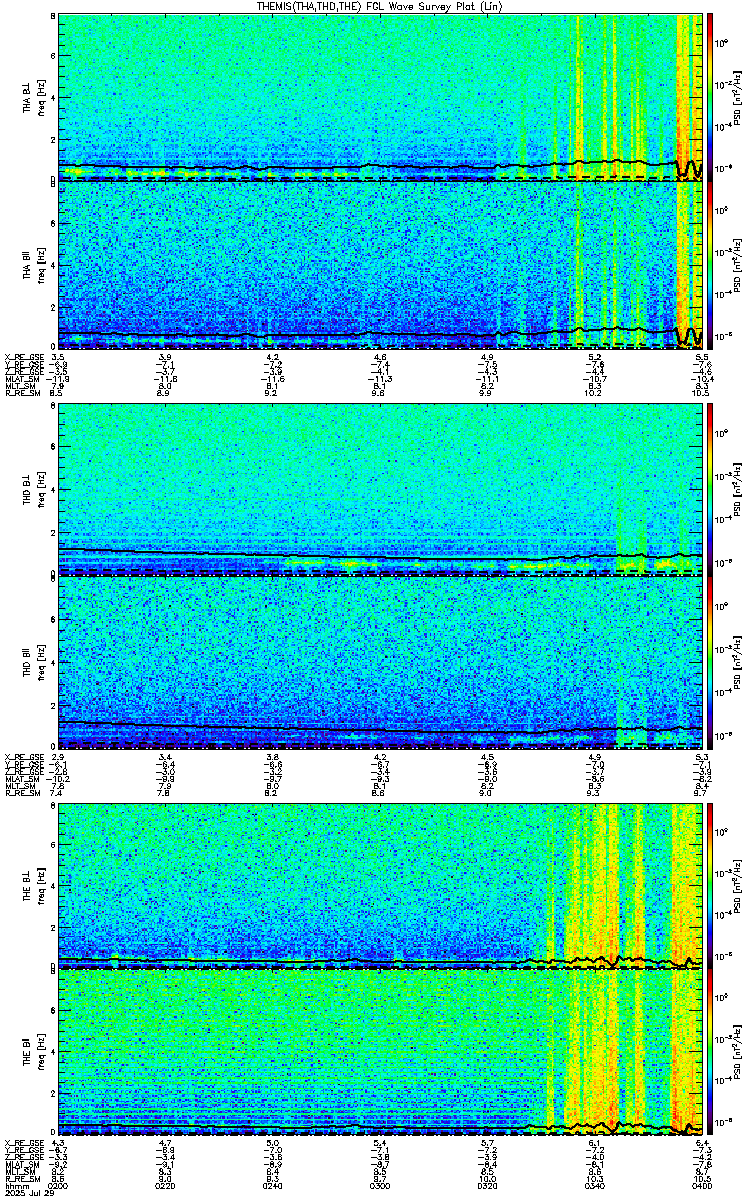Click the 'THE B⊥ freq [Hz]' axis label

coord(33,886)
